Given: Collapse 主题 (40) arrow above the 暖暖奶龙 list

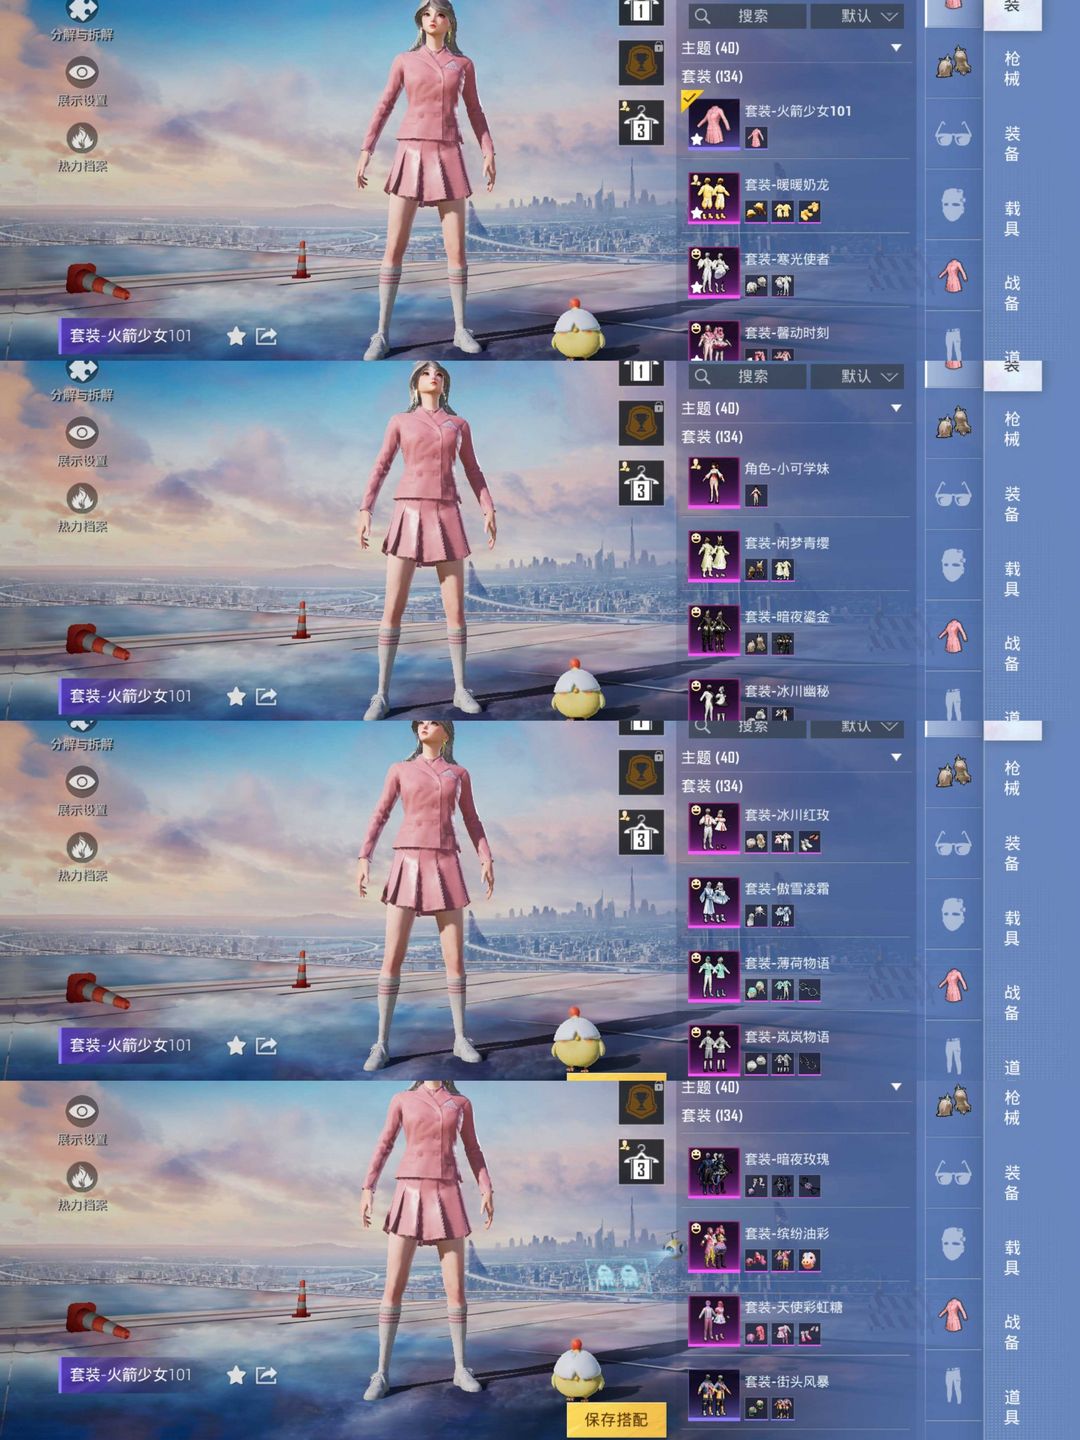Looking at the screenshot, I should [896, 48].
